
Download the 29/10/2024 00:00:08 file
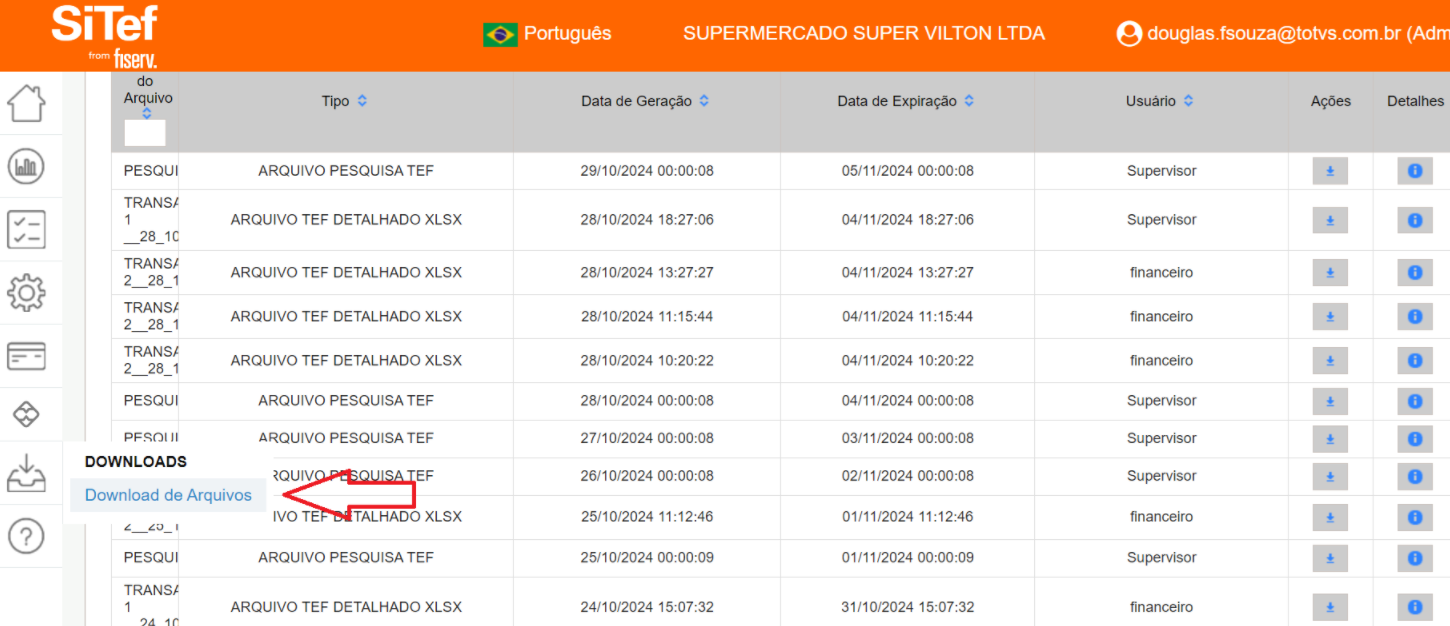pos(1330,171)
